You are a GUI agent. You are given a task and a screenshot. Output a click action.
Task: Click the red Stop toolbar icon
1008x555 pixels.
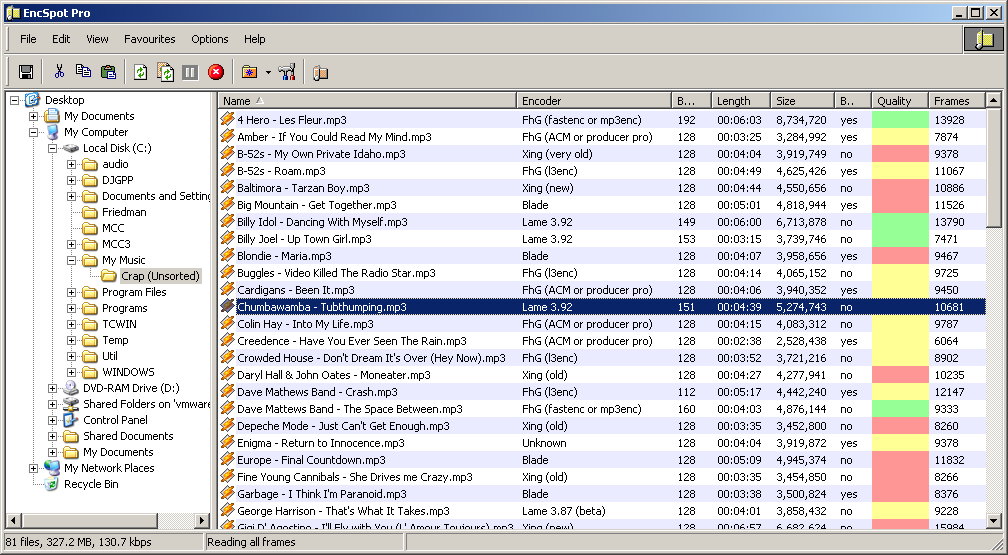[216, 72]
